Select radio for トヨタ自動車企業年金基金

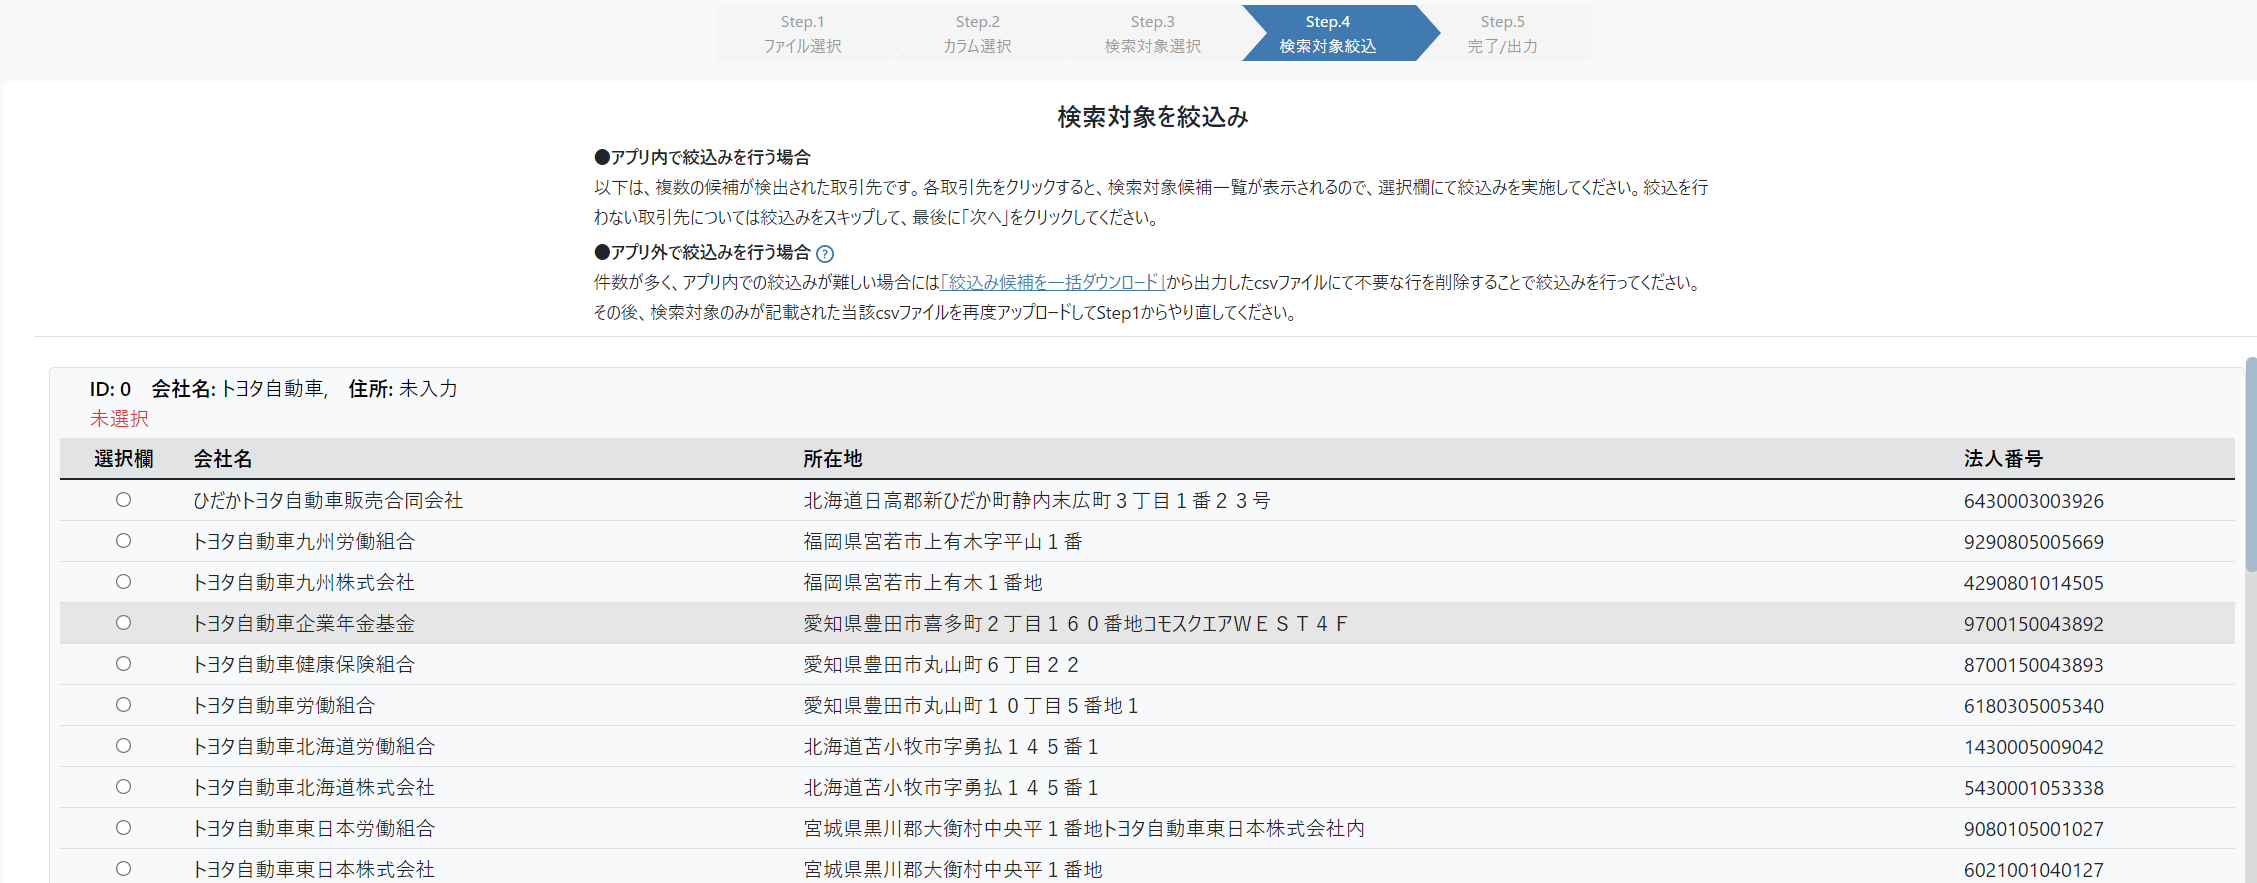[123, 623]
